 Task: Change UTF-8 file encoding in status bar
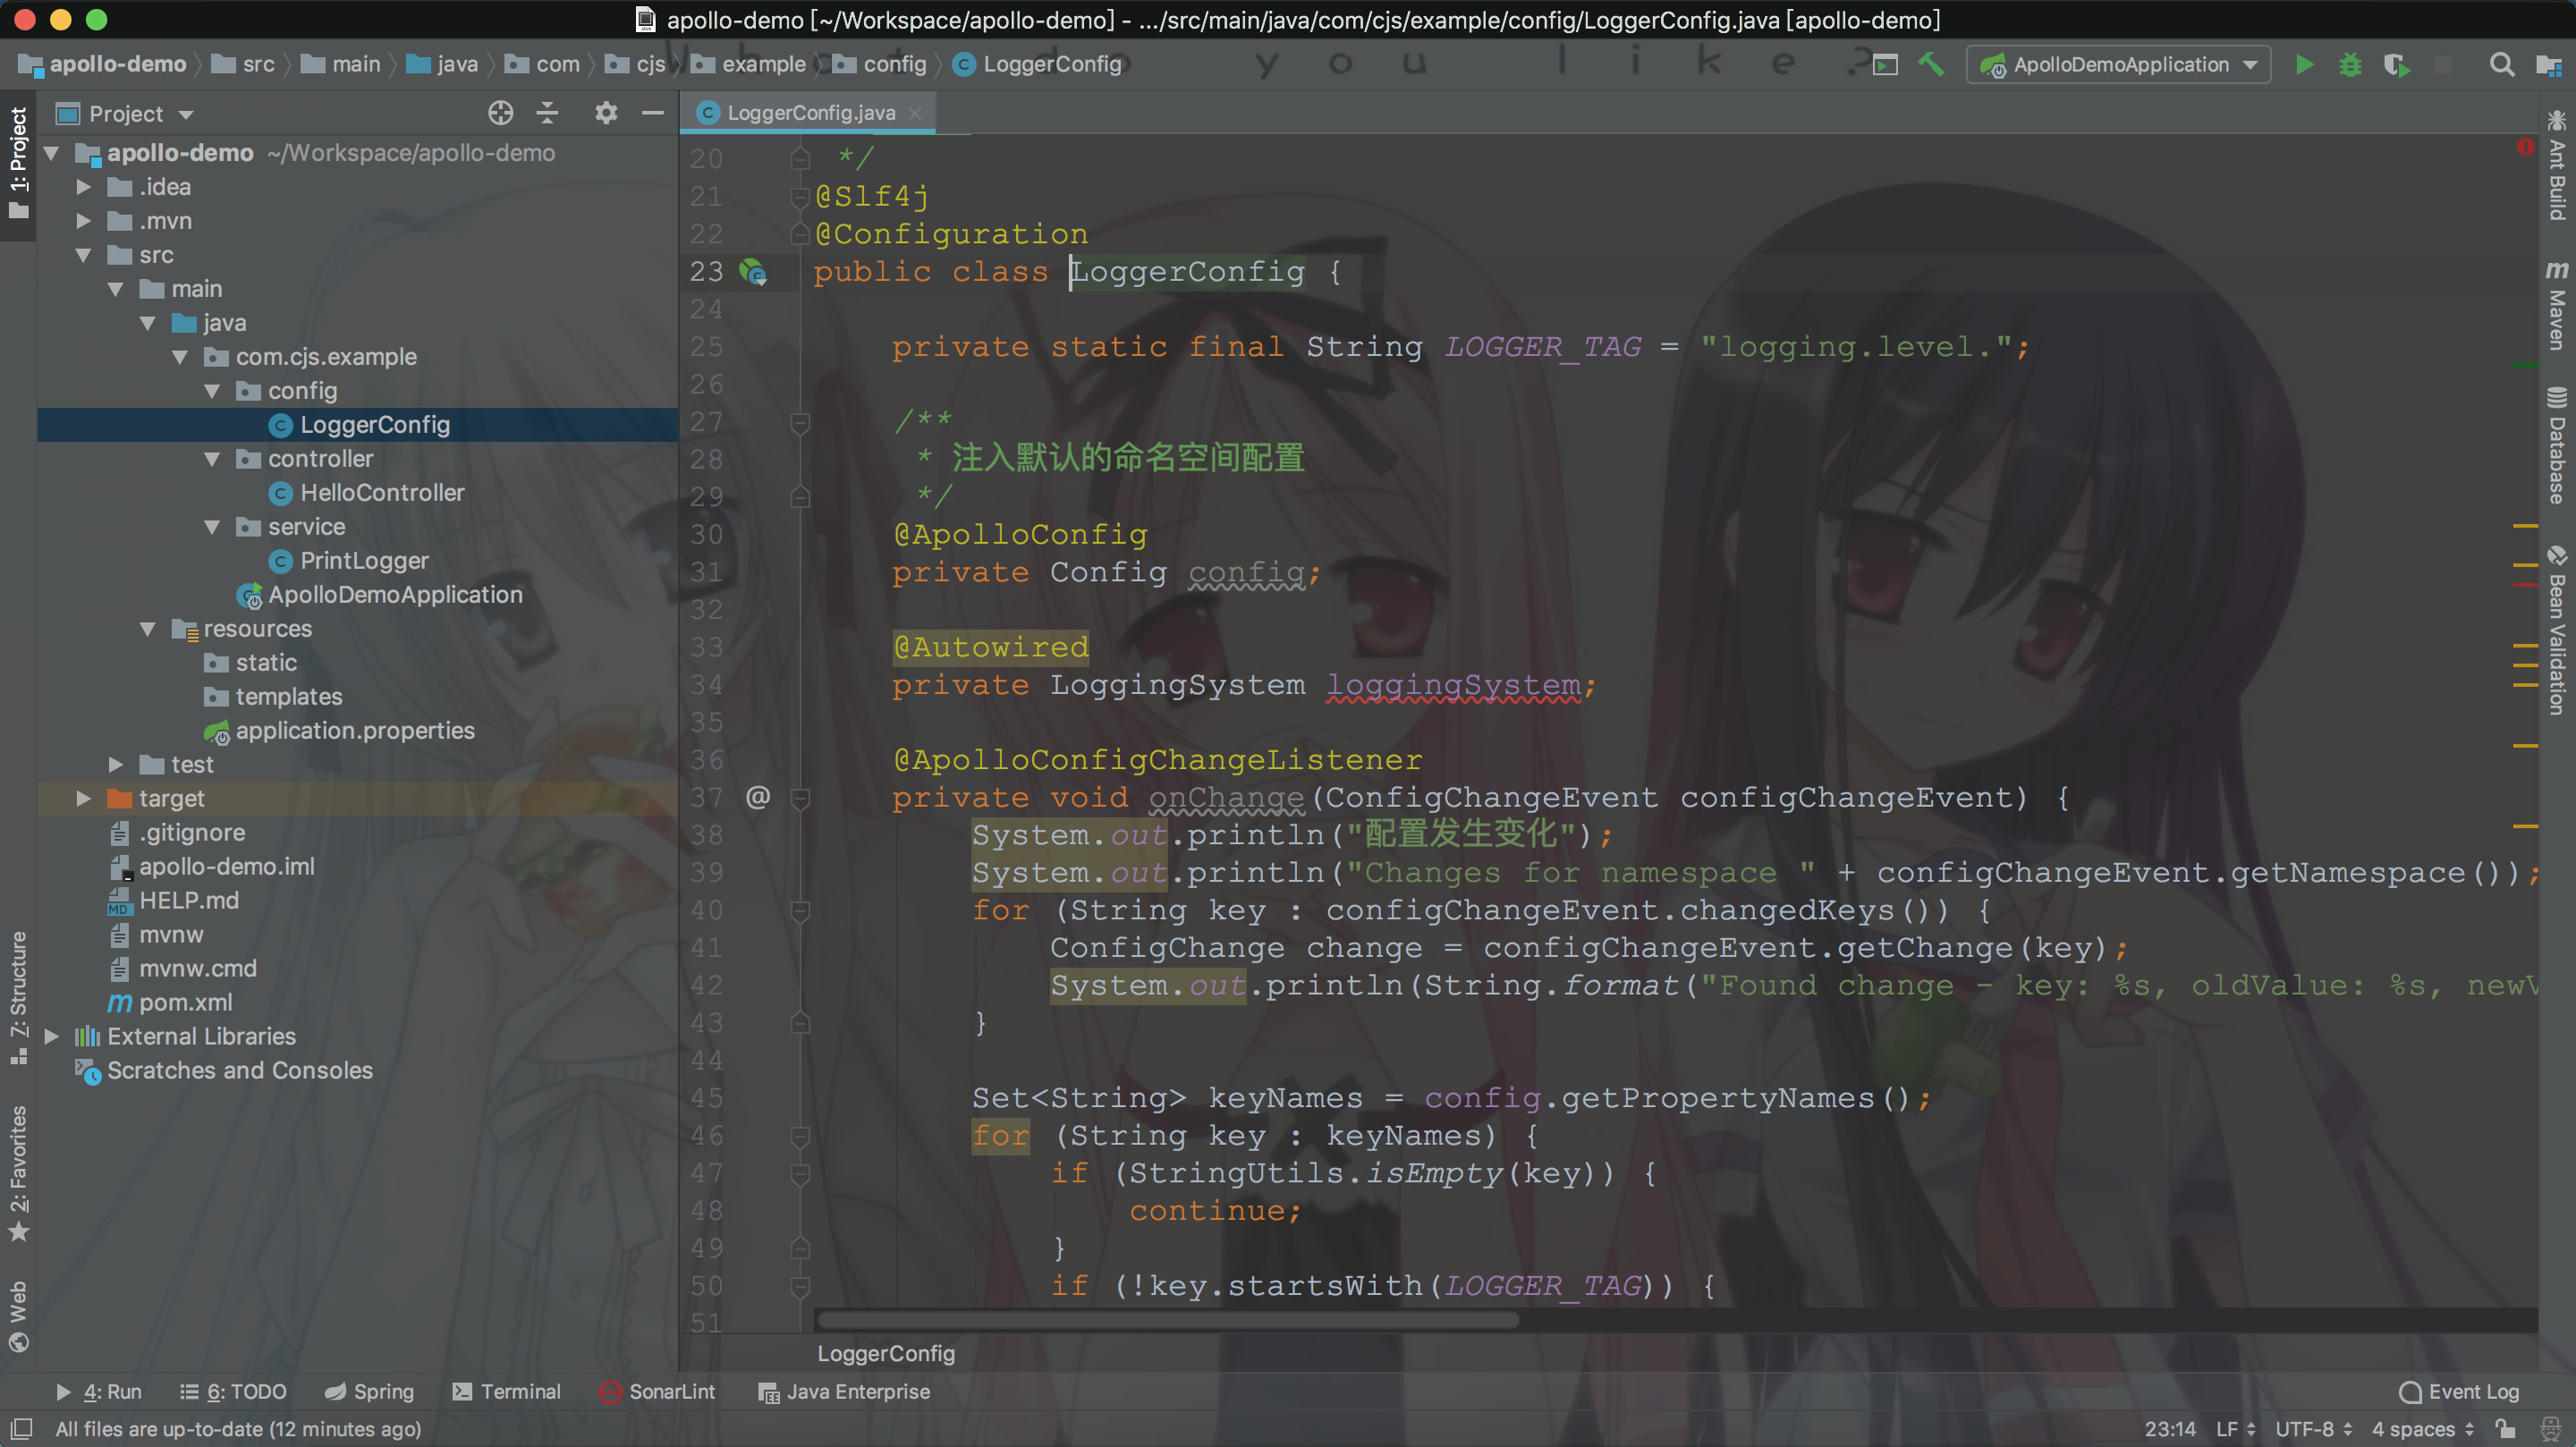point(2313,1429)
